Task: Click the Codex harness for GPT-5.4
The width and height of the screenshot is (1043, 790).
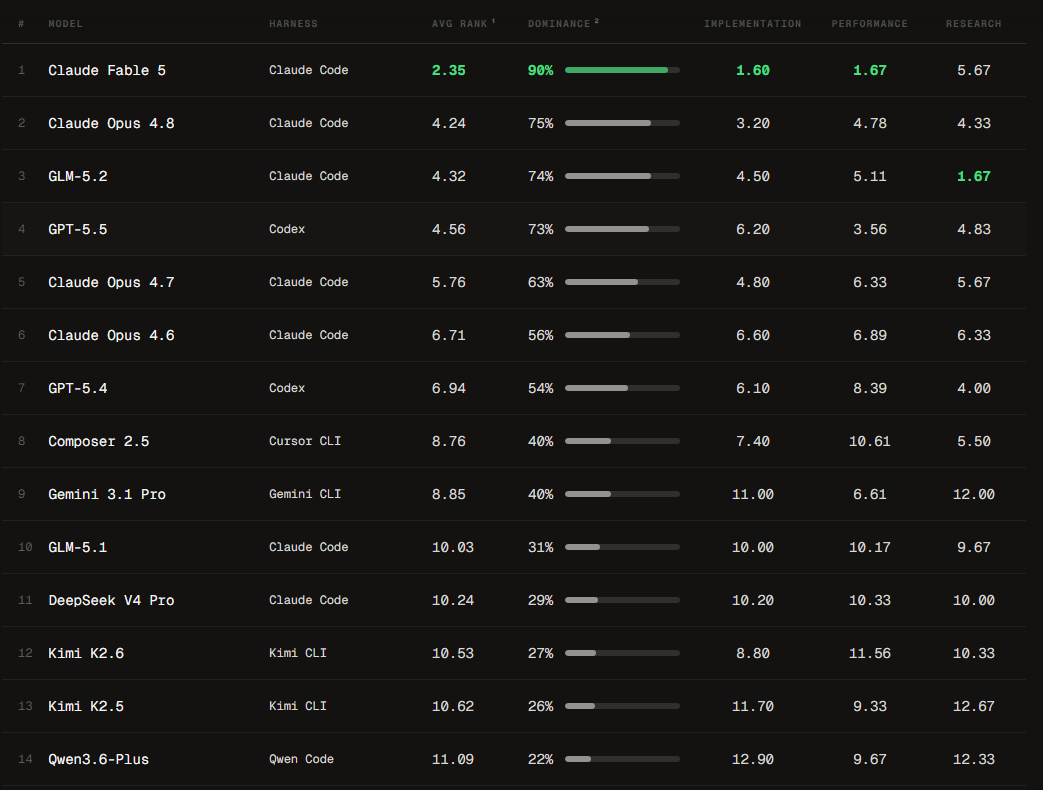Action: (287, 388)
